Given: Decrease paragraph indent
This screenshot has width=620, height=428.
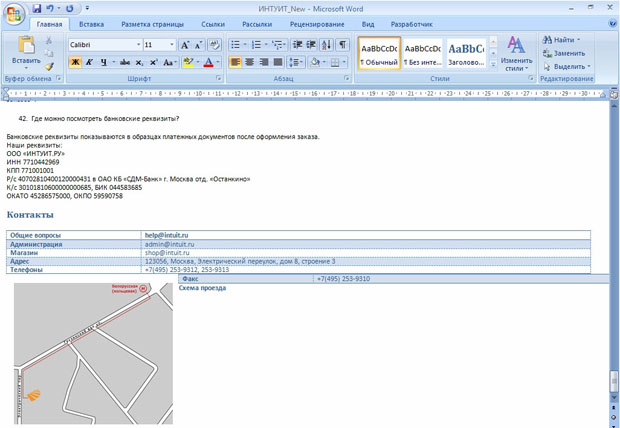Looking at the screenshot, I should pyautogui.click(x=297, y=45).
